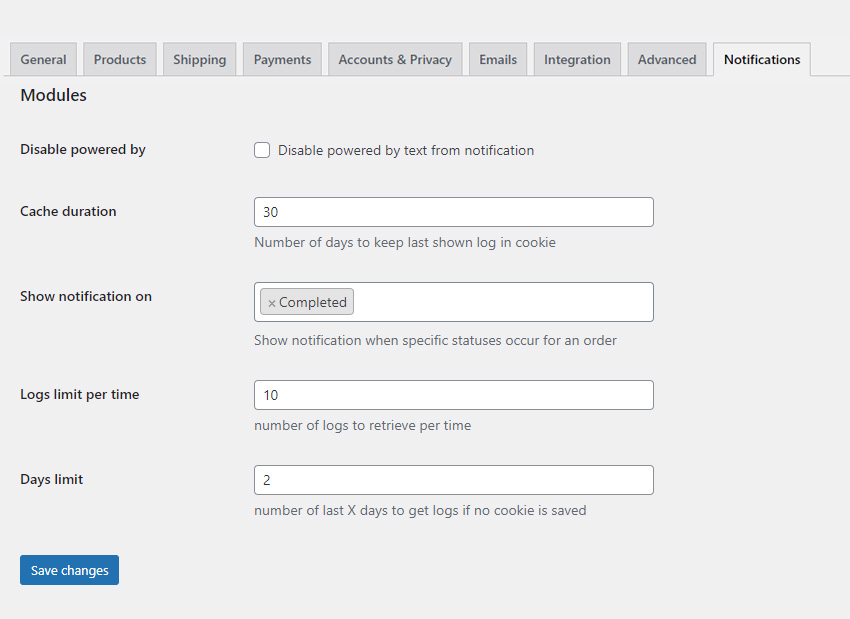Click the Logs limit per time field
This screenshot has width=850, height=619.
(453, 395)
